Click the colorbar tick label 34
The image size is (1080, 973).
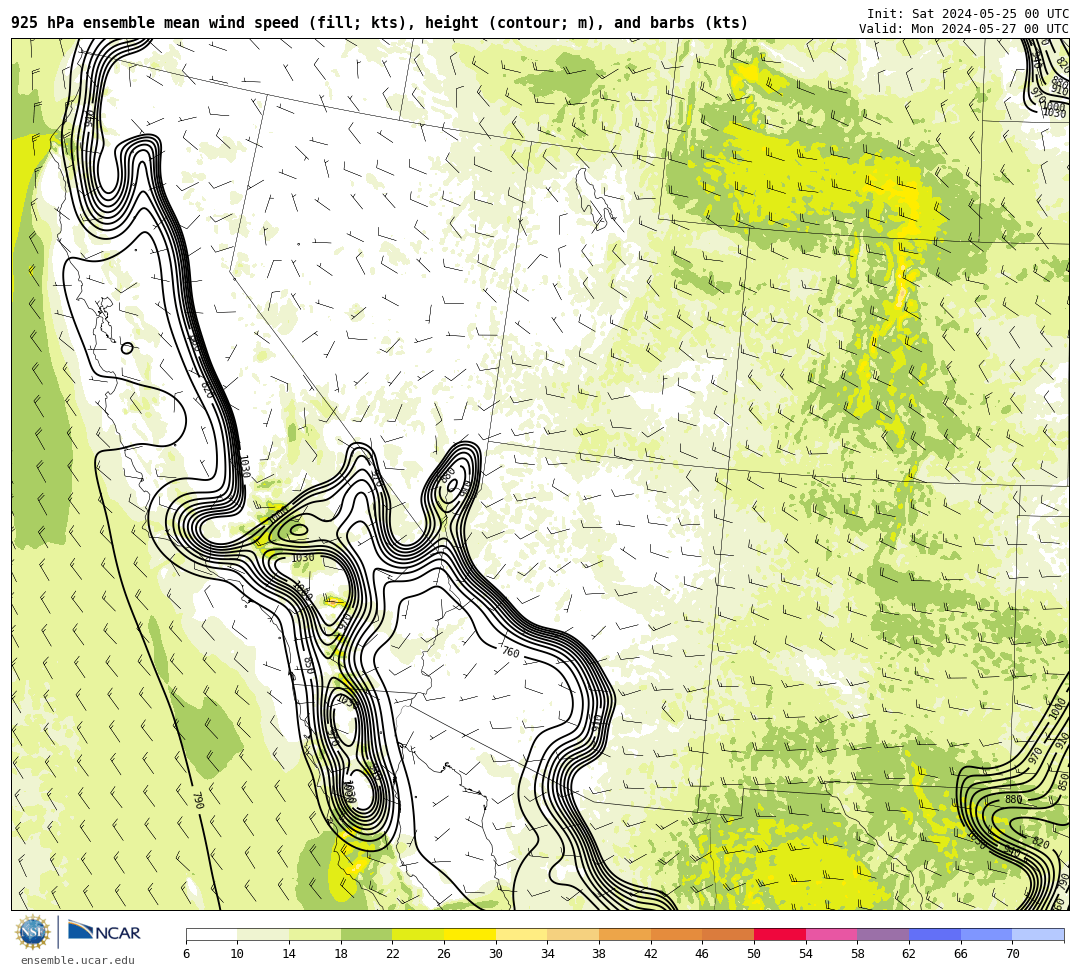[548, 954]
